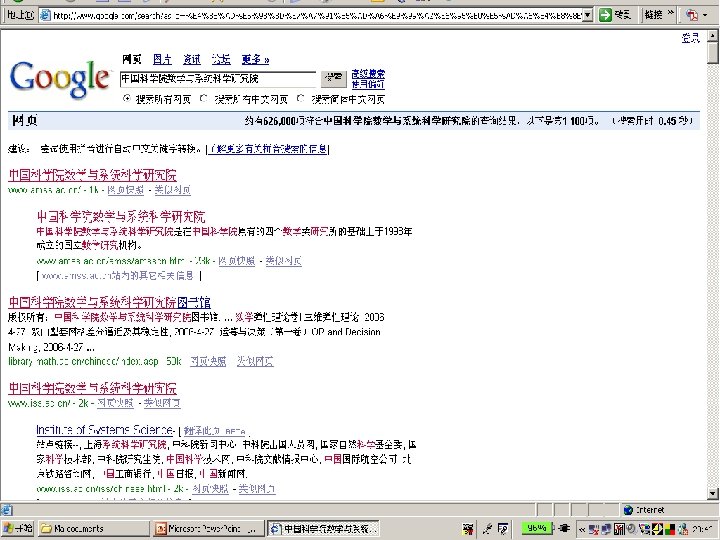Open similar pages link for amsscn.htm result
720x540 pixels.
click(284, 261)
